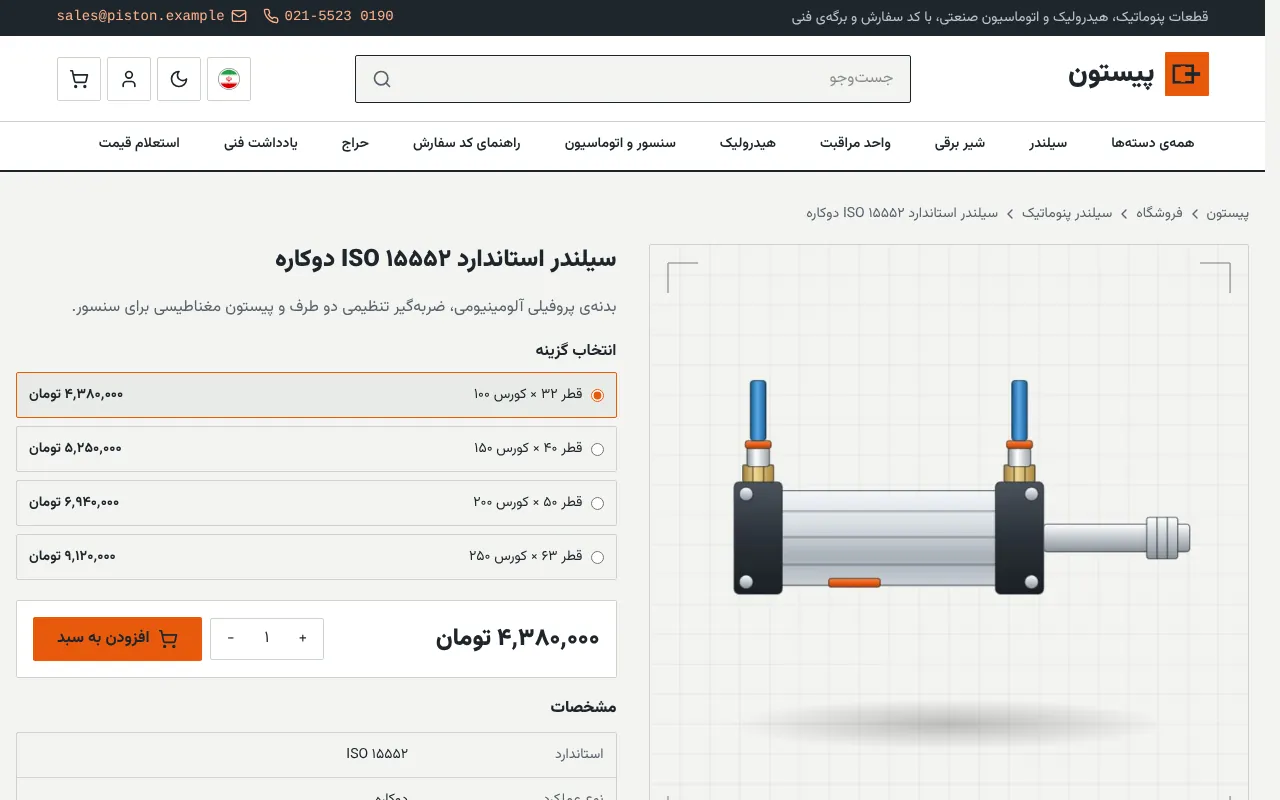The width and height of the screenshot is (1280, 800).
Task: Click افزودن به سبد button
Action: click(117, 639)
